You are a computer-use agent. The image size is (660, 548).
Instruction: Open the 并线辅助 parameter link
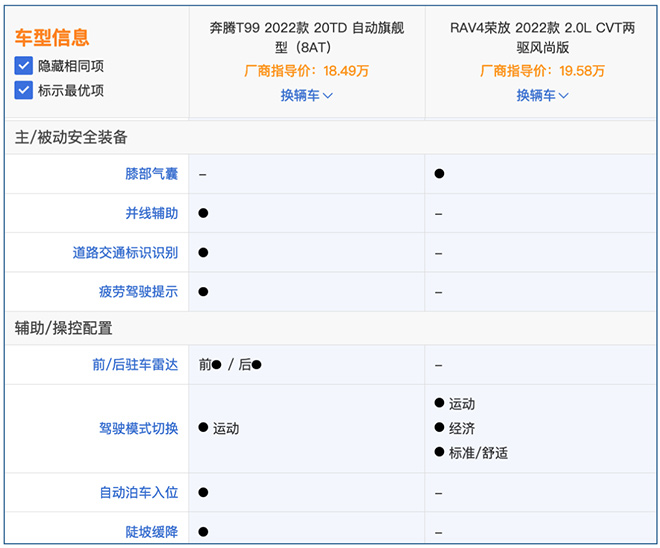[x=152, y=213]
